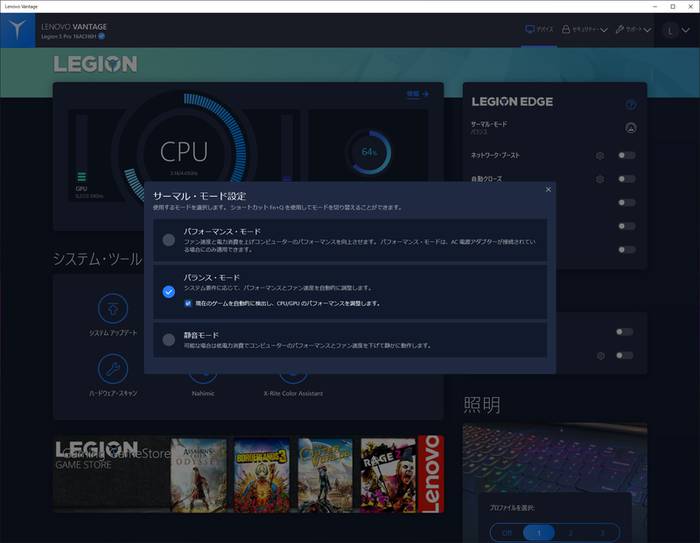This screenshot has height=543, width=700.
Task: Open the システム アップデート icon
Action: pyautogui.click(x=113, y=308)
